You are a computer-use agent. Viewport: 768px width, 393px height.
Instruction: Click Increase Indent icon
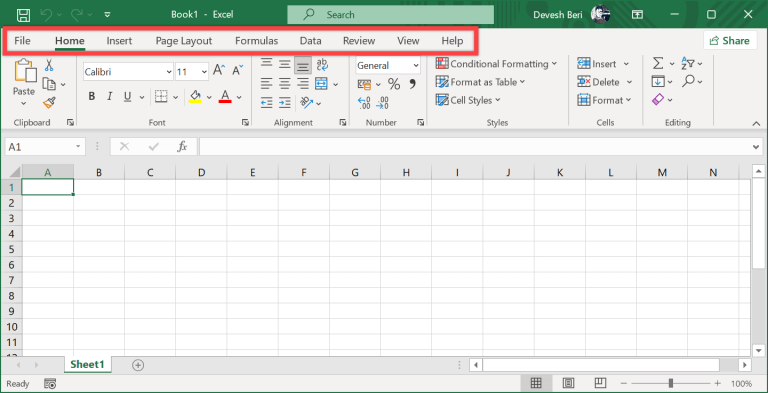(285, 102)
